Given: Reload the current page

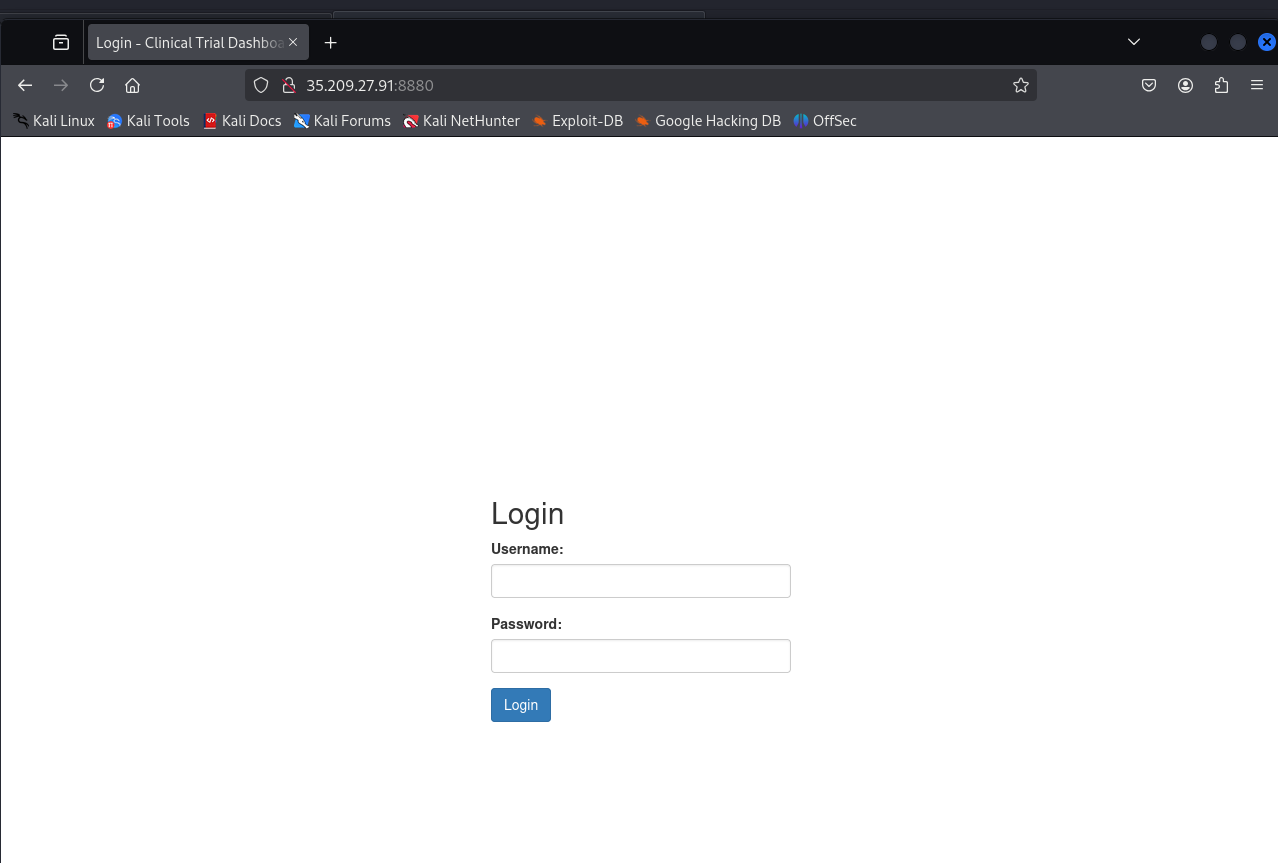Looking at the screenshot, I should coord(97,86).
